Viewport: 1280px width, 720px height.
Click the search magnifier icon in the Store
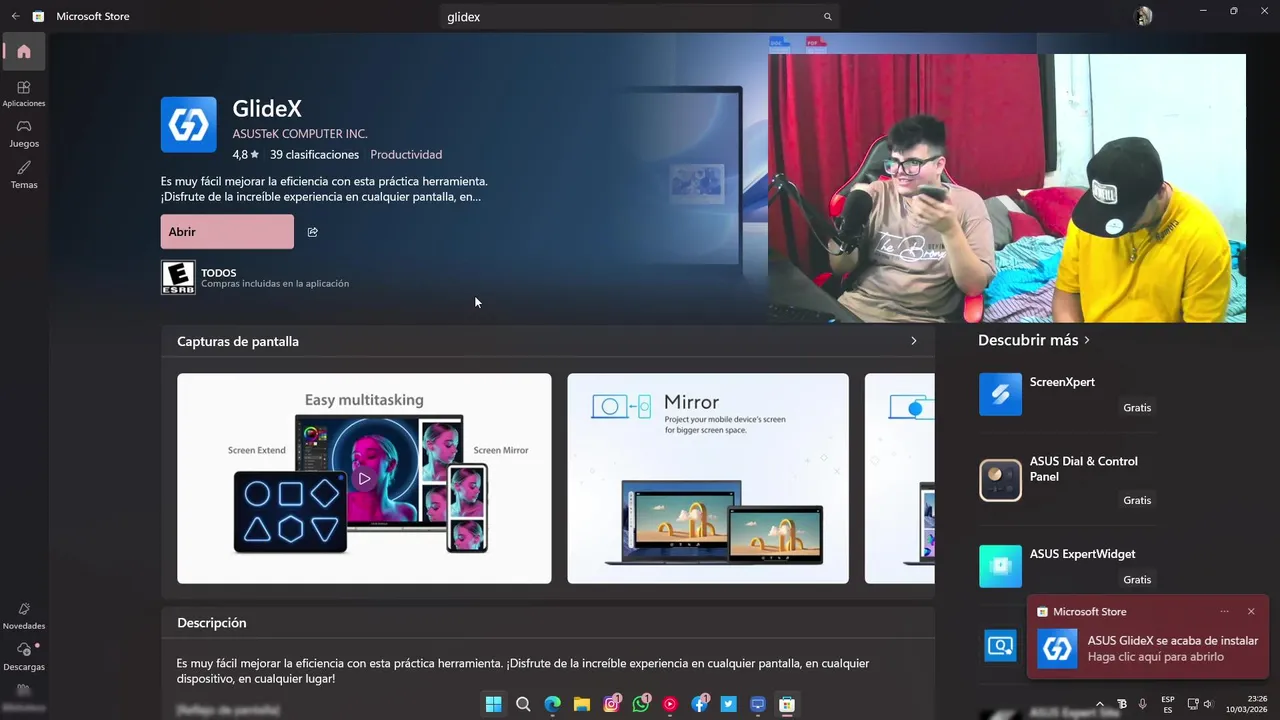827,17
